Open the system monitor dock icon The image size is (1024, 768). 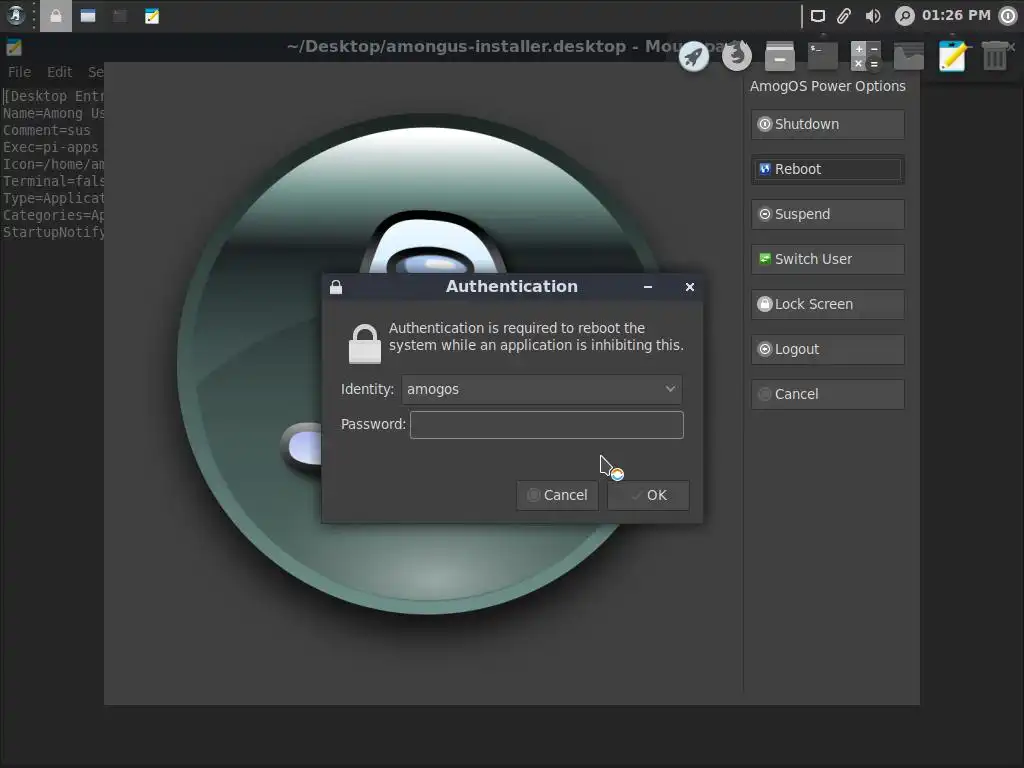(x=909, y=56)
